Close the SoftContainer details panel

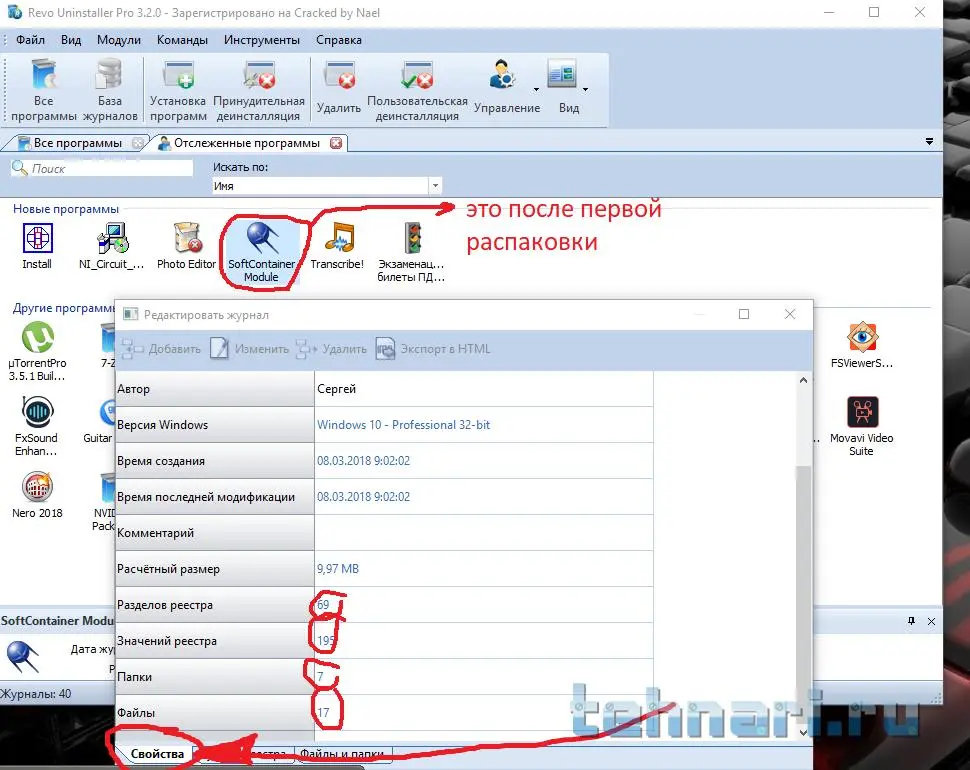click(932, 621)
